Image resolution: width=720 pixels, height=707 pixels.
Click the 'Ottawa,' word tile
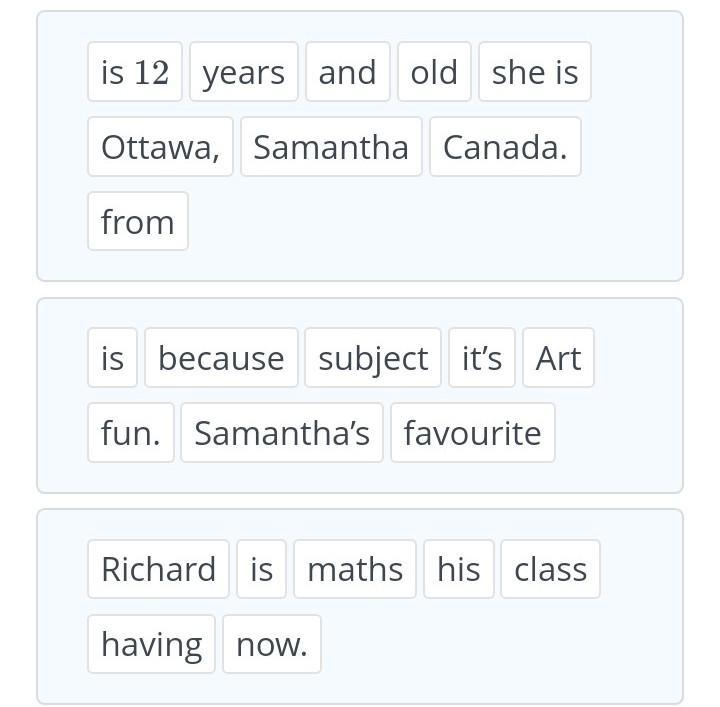coord(160,147)
